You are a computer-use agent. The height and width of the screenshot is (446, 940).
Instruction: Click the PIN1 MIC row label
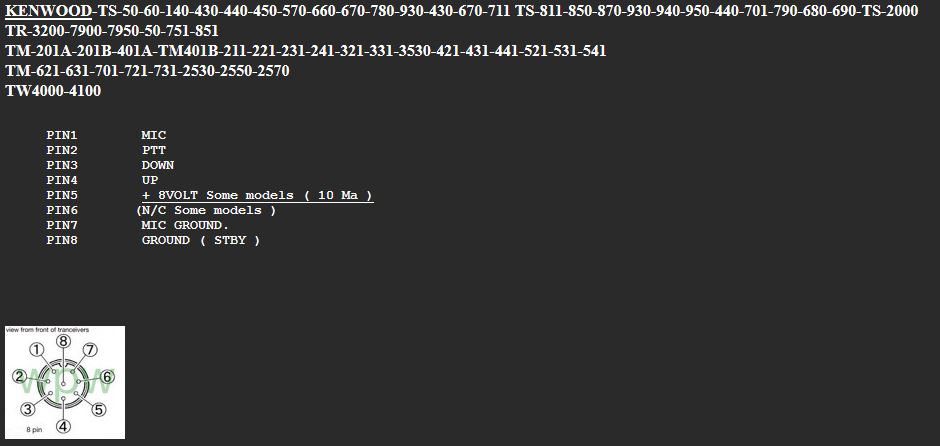(62, 135)
